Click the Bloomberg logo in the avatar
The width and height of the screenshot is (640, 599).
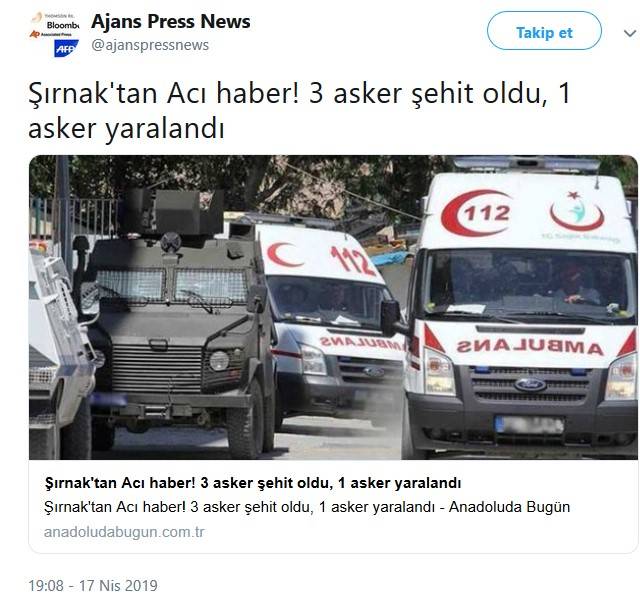(x=63, y=25)
